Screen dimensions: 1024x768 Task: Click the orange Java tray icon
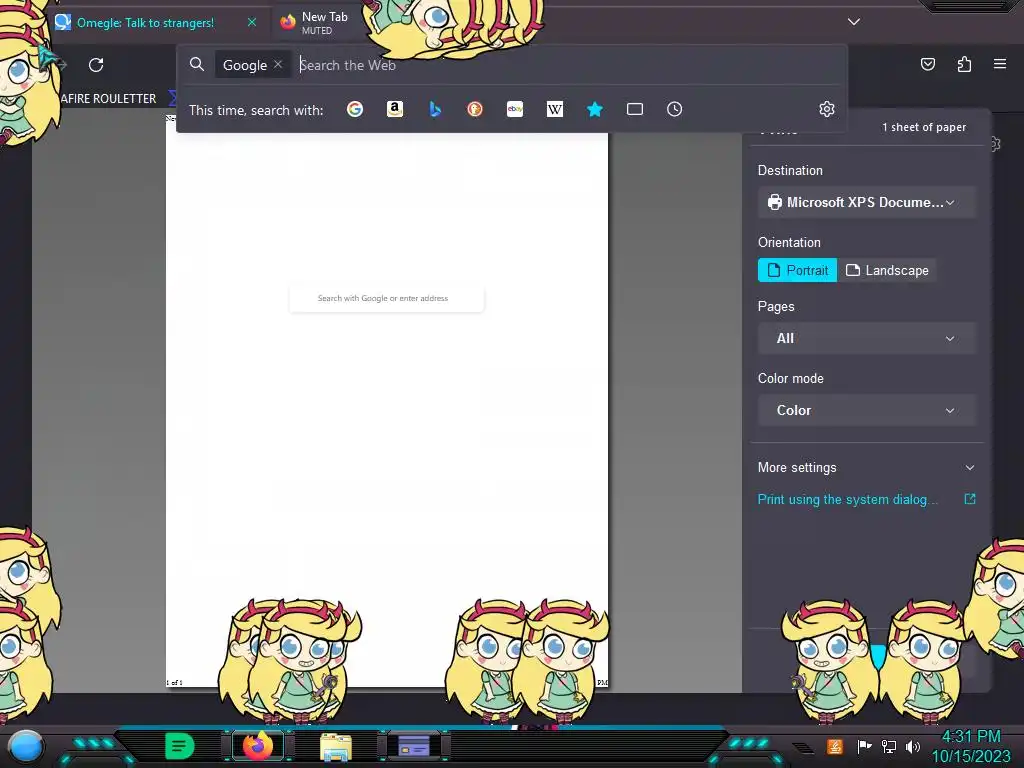(835, 746)
